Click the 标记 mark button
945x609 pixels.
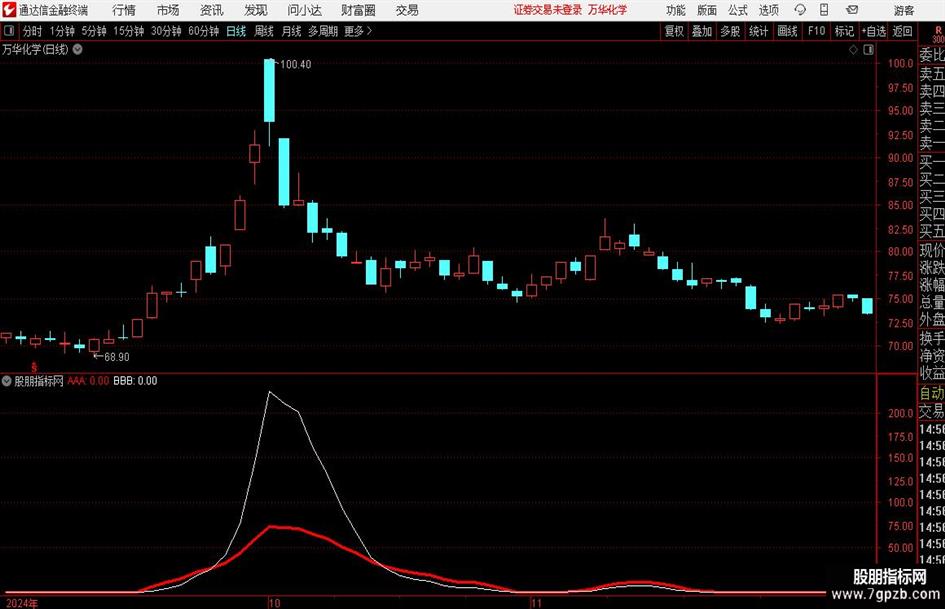point(844,31)
